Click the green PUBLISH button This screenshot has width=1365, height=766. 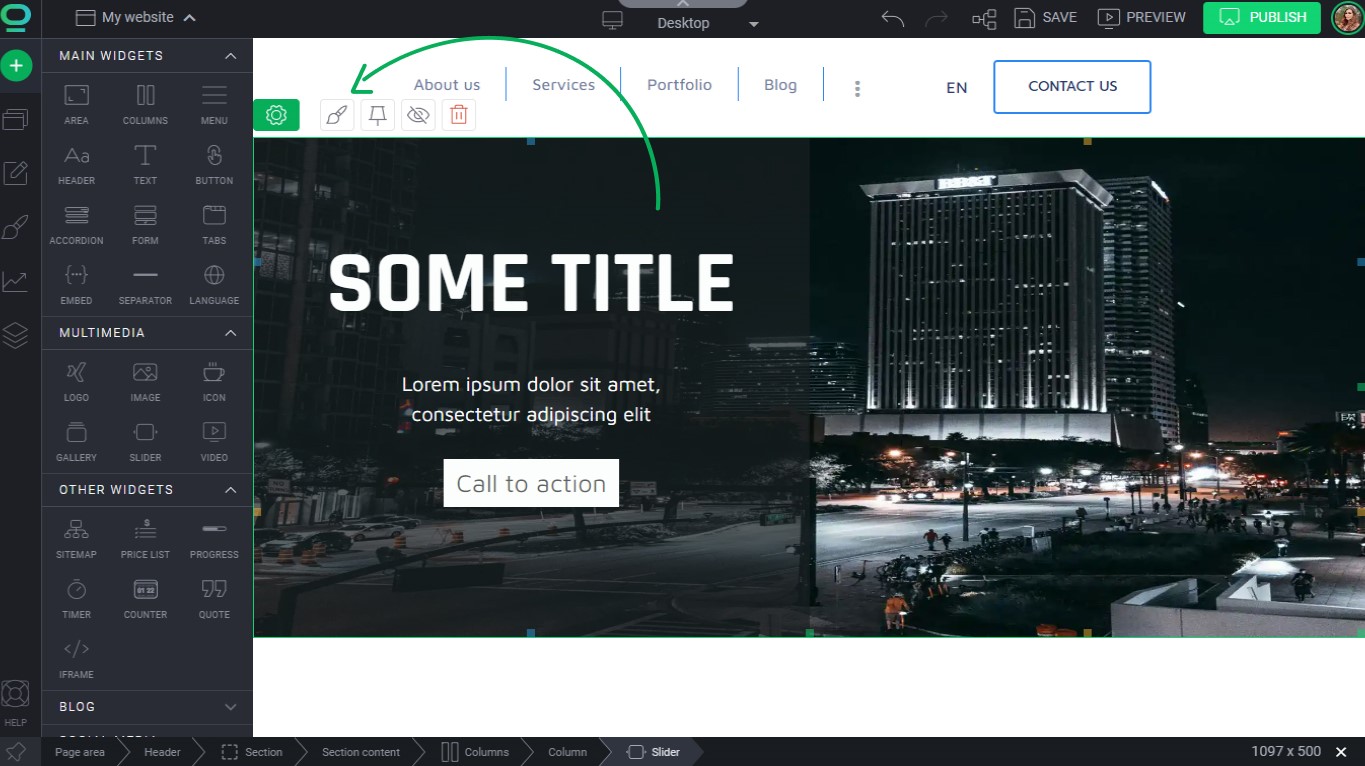click(1264, 17)
